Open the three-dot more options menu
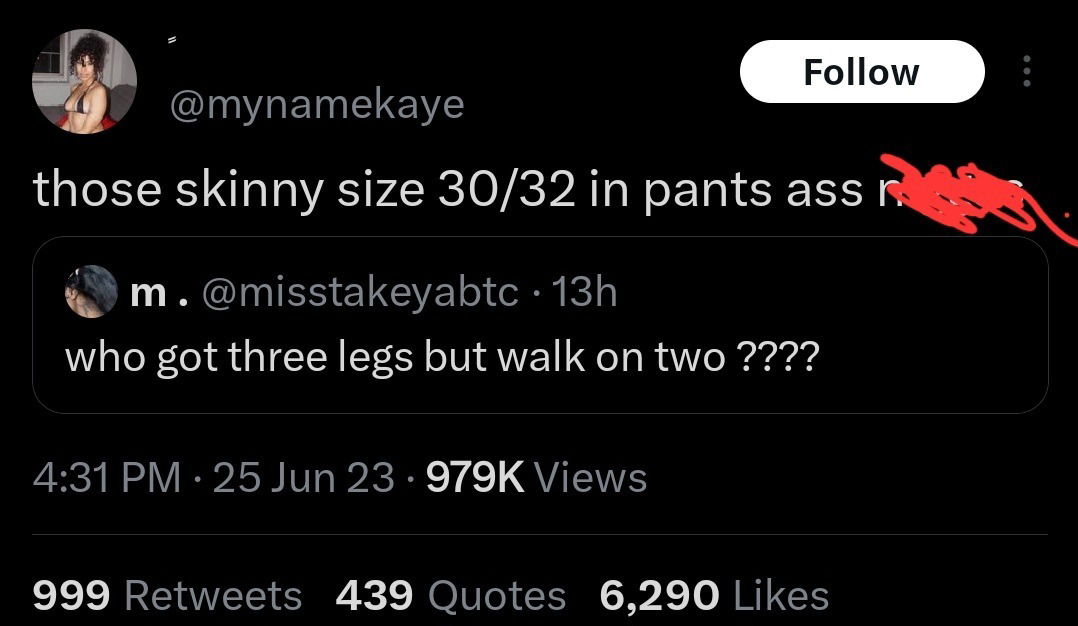The width and height of the screenshot is (1078, 626). [1026, 71]
